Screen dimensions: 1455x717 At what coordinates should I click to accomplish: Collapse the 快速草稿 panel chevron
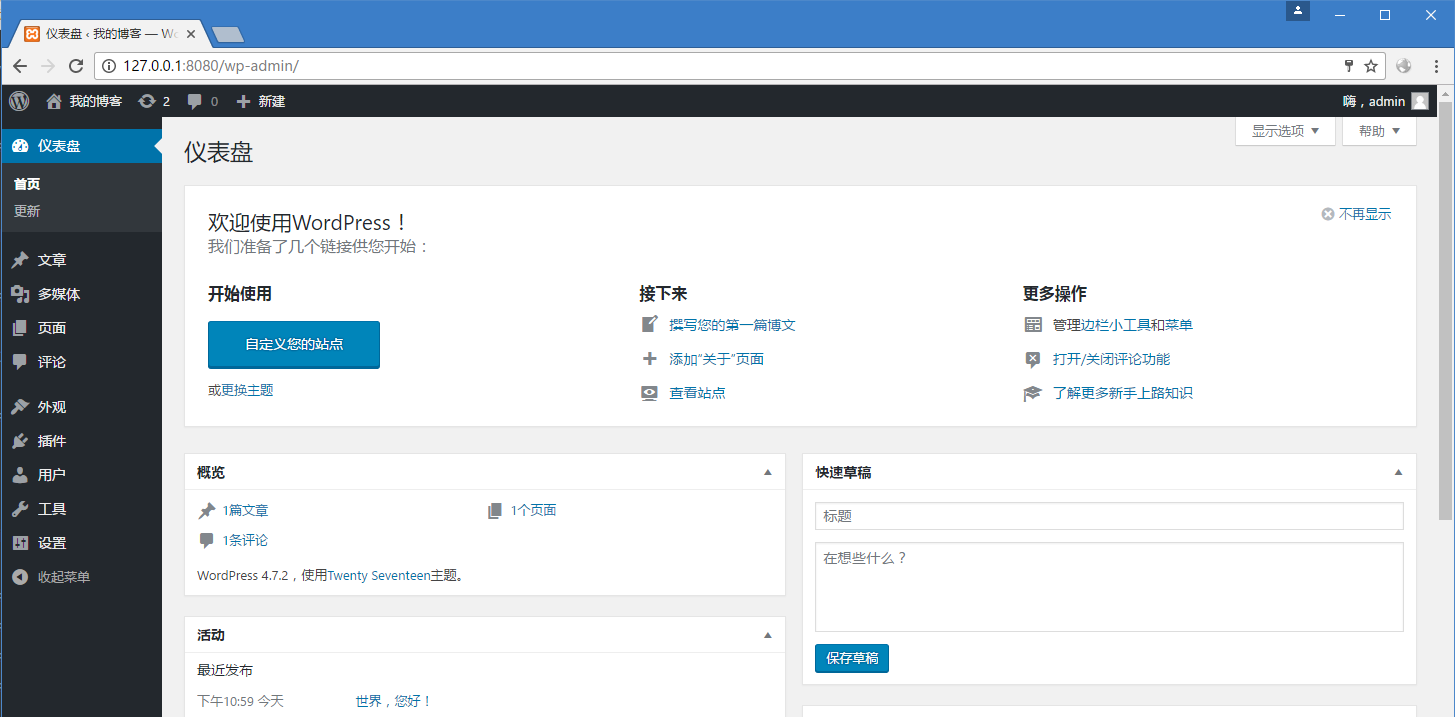1397,471
